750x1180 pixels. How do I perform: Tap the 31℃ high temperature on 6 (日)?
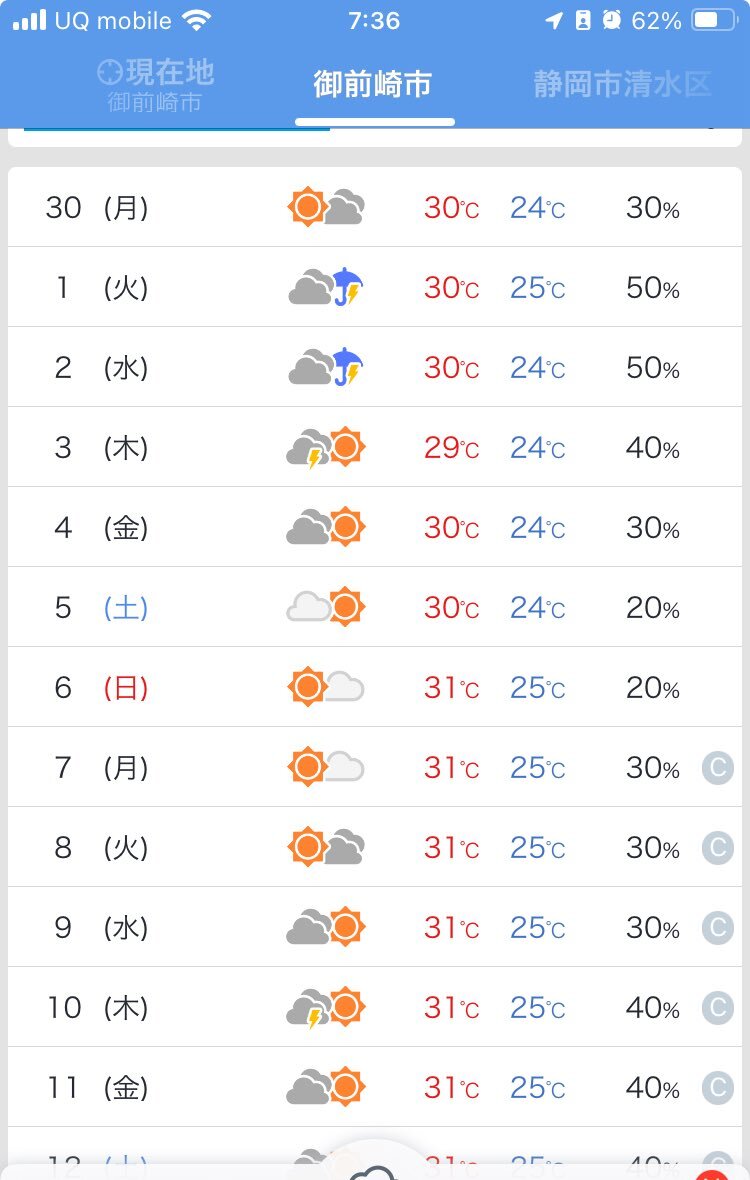point(451,688)
